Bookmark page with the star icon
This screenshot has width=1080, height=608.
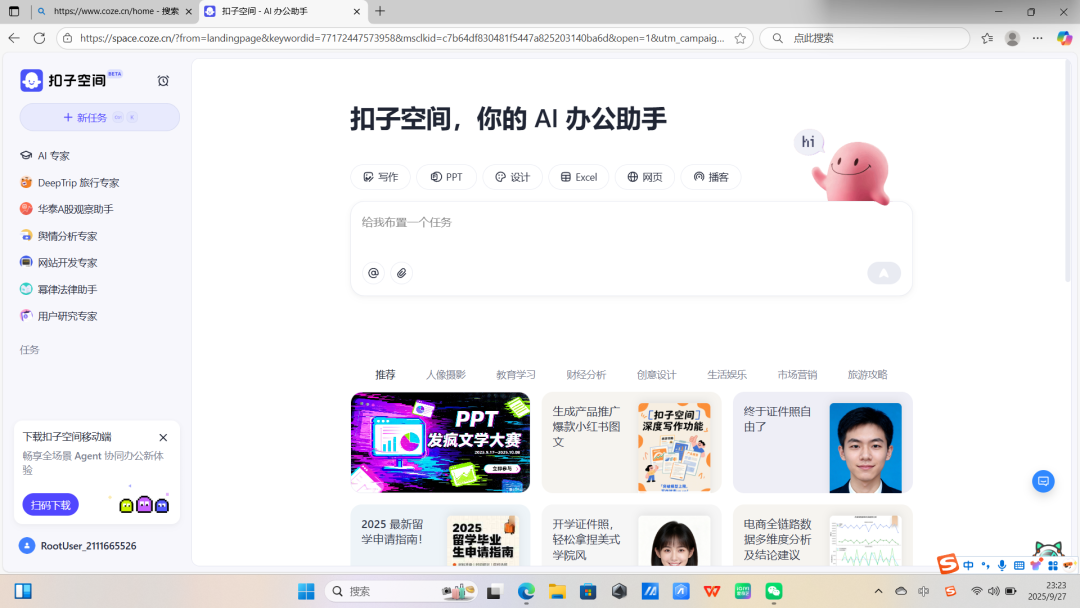[x=740, y=39]
